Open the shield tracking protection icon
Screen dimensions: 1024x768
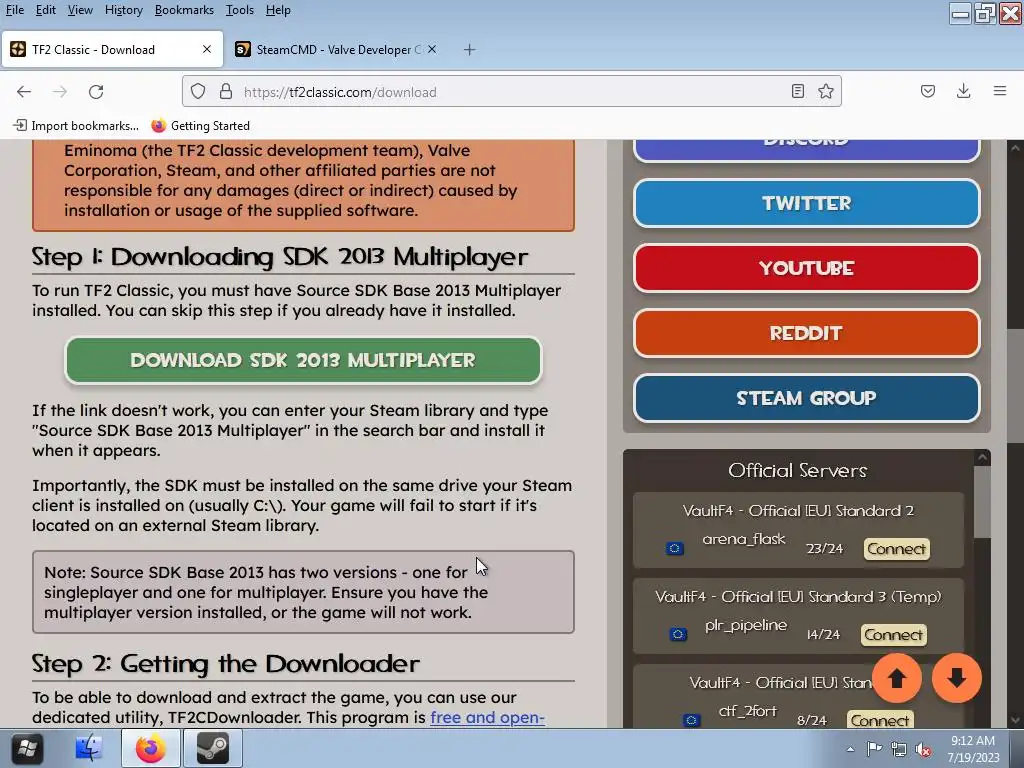(x=198, y=91)
